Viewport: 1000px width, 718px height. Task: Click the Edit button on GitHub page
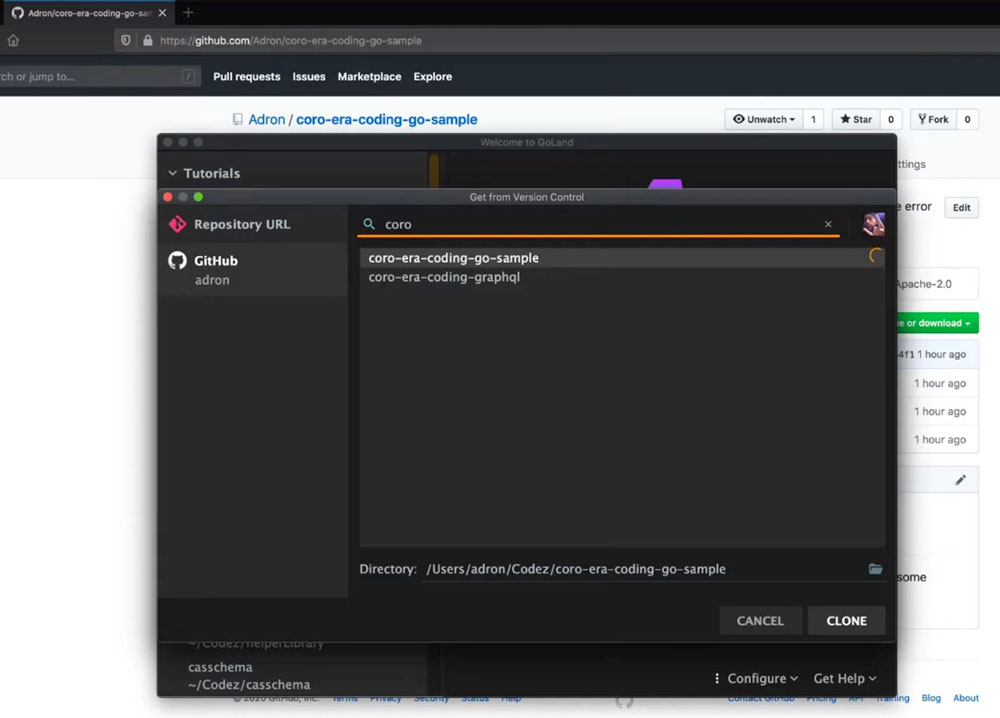[961, 207]
